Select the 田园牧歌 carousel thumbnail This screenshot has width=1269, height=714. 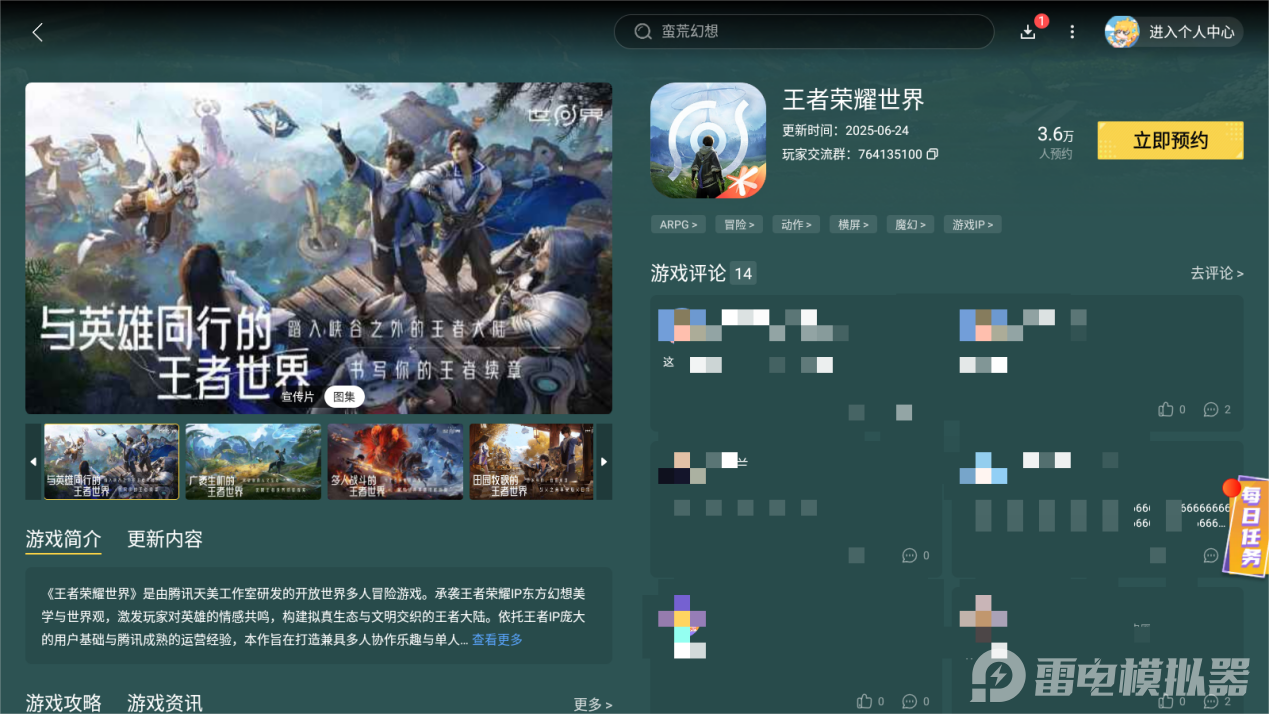532,461
